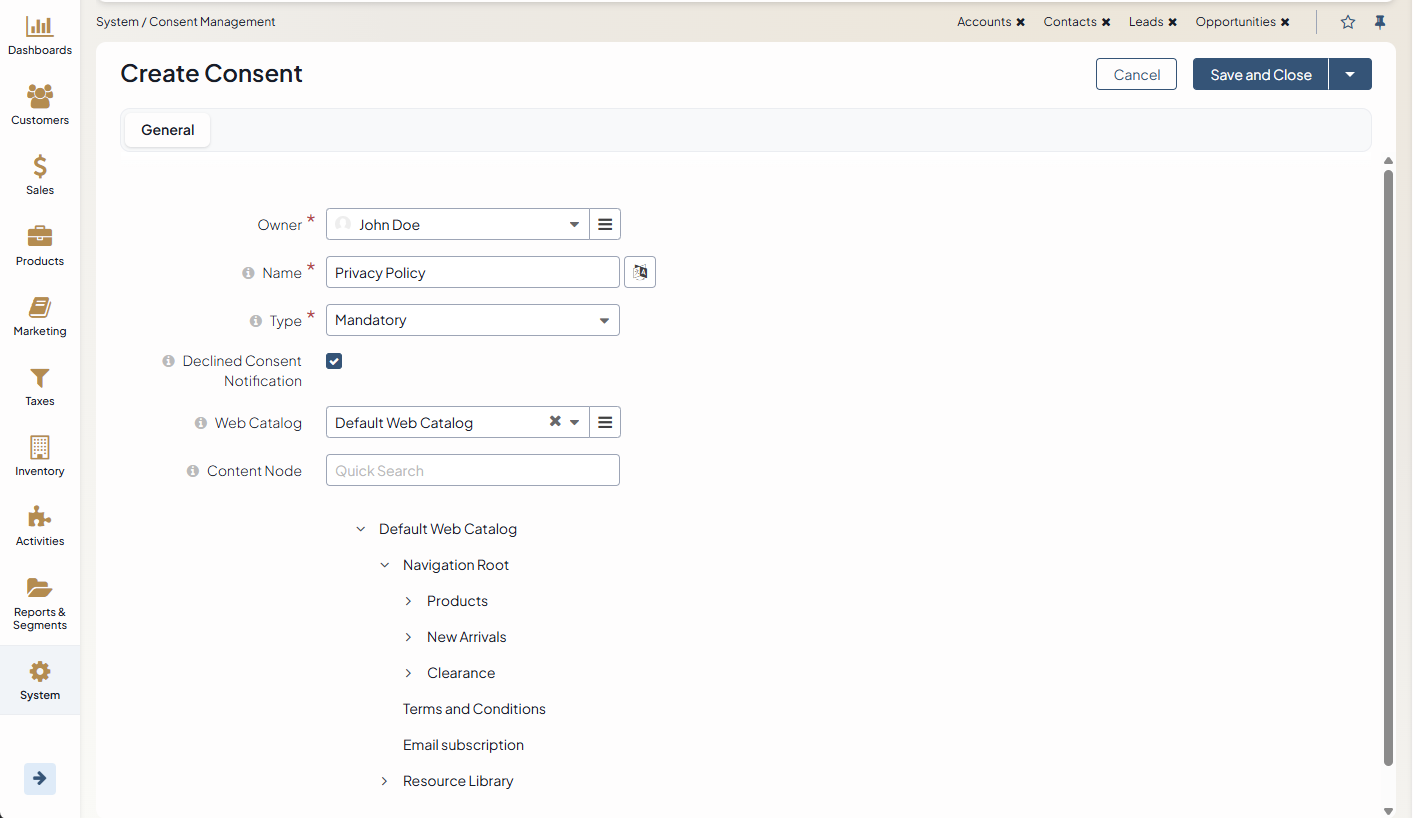The image size is (1413, 818).
Task: Click the Cancel button
Action: click(1136, 74)
